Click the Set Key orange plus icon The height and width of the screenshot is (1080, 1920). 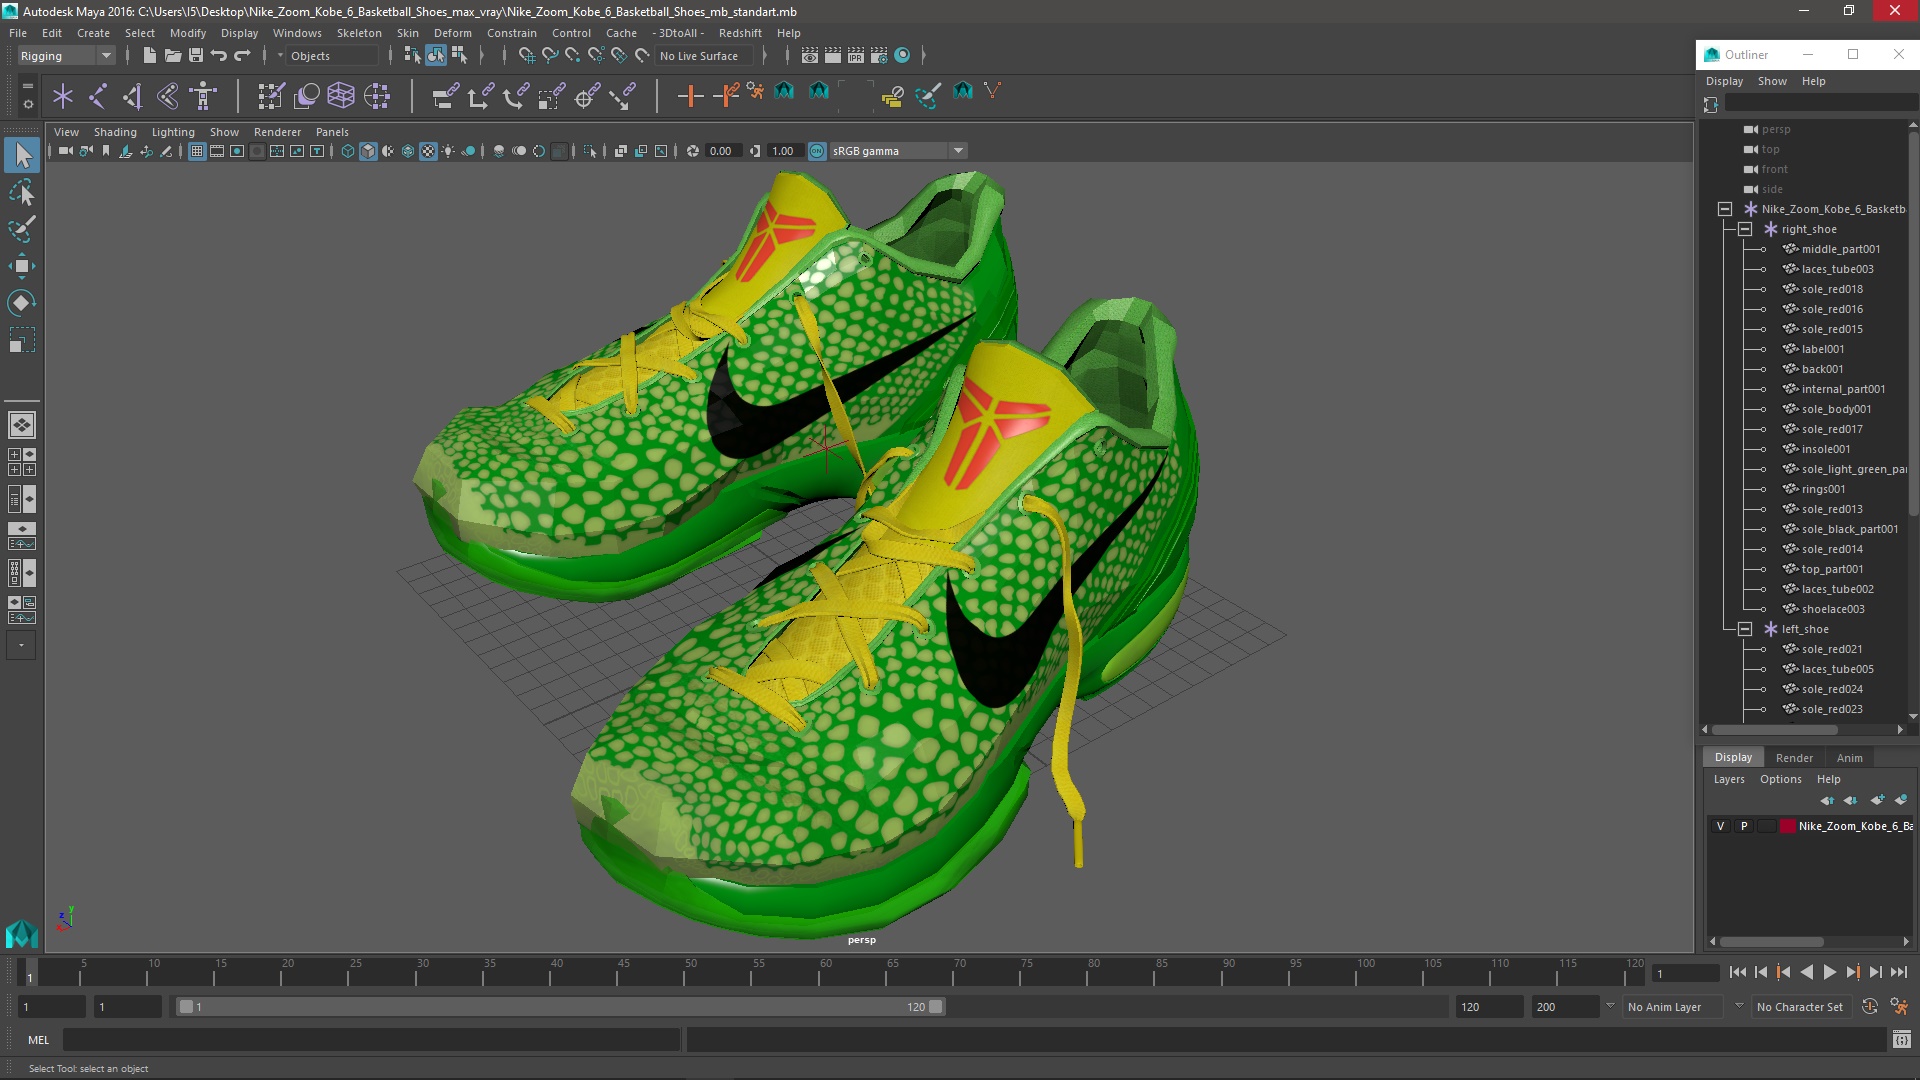point(690,96)
